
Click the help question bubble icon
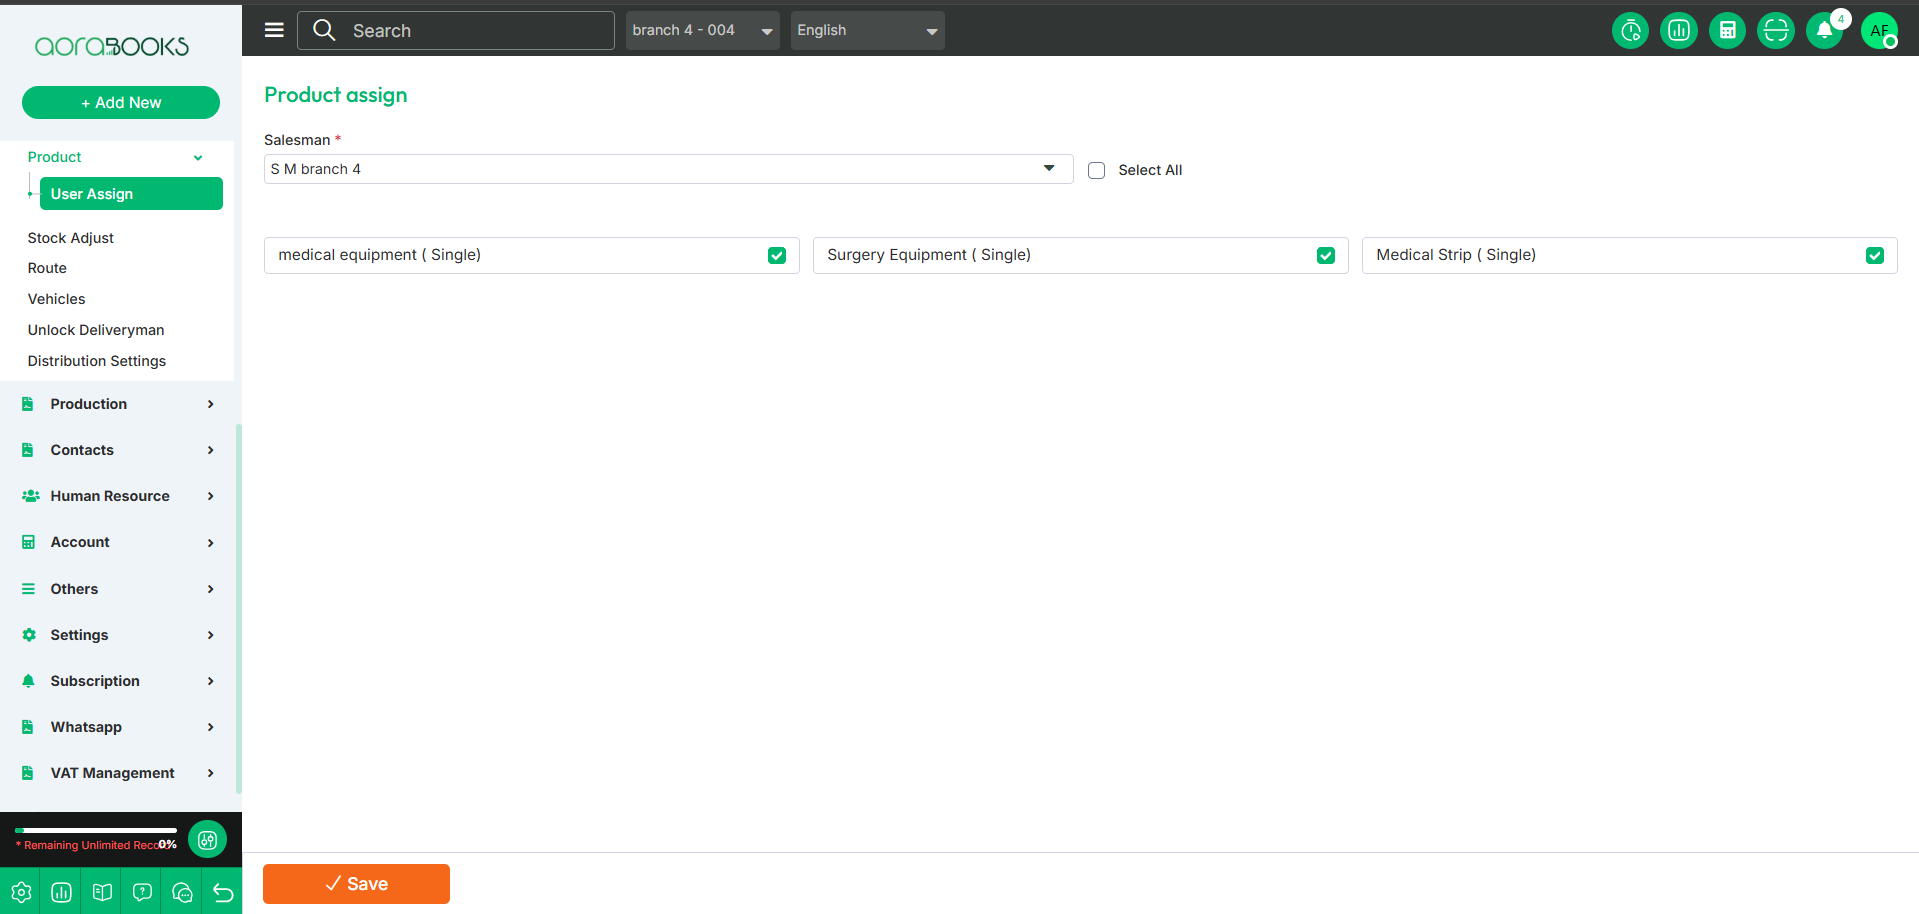[x=142, y=892]
